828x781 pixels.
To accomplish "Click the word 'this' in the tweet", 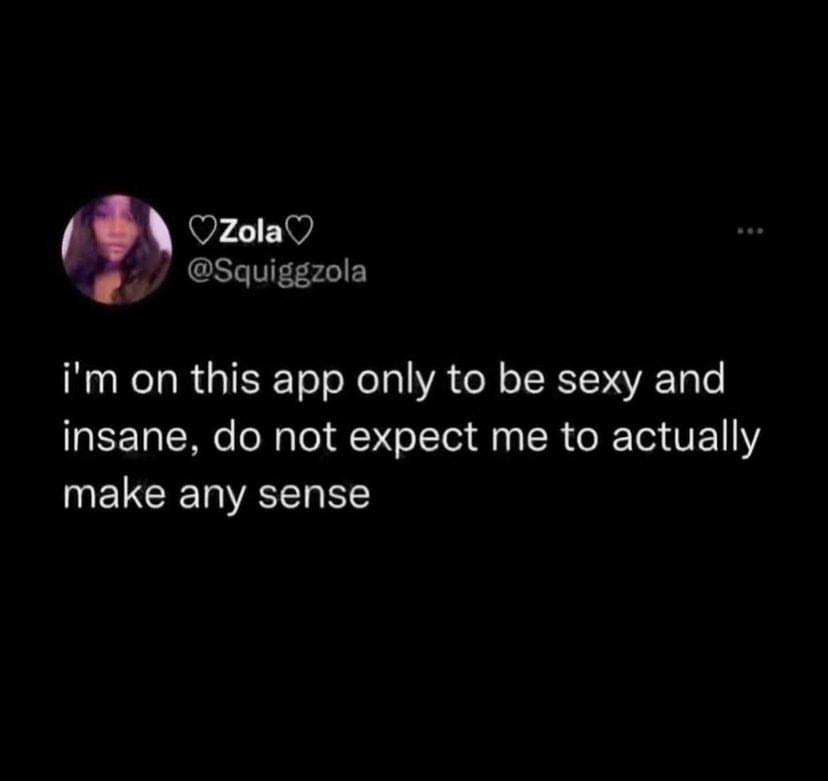I will [226, 380].
